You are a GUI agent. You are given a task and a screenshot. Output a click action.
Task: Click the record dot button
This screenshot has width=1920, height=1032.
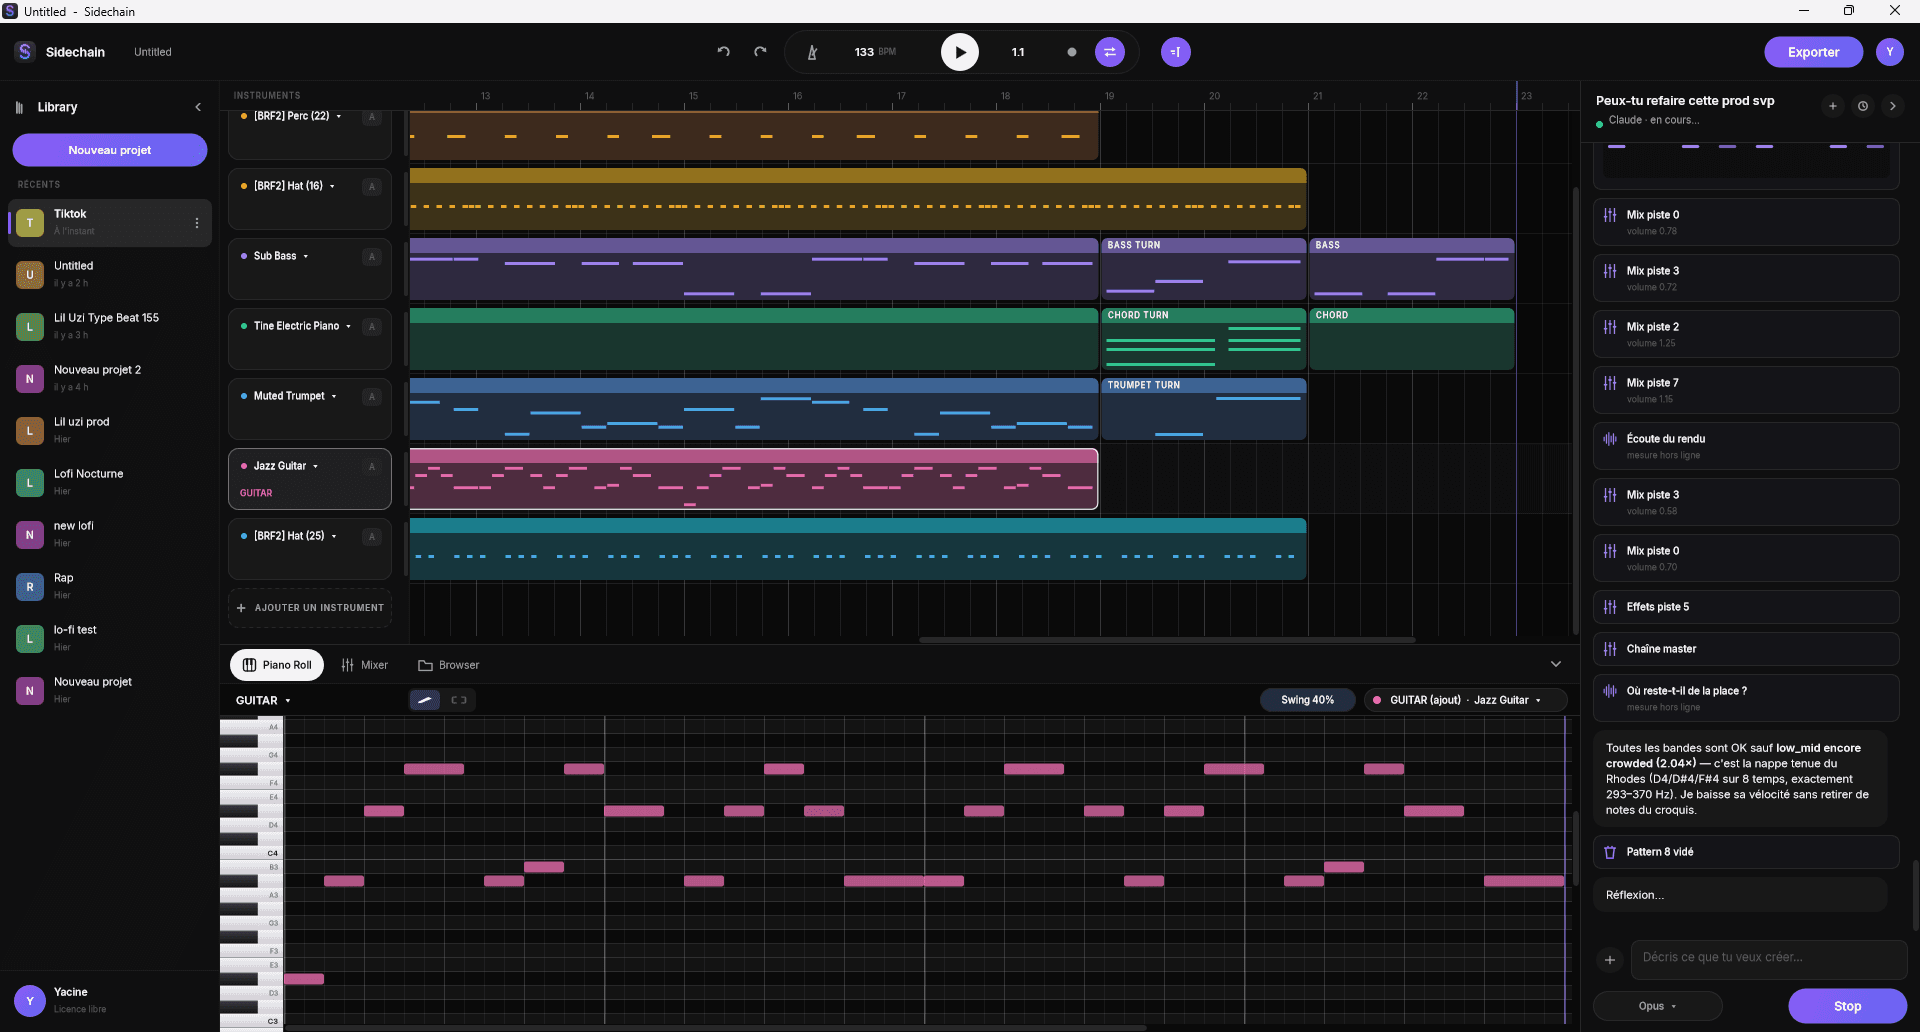(x=1072, y=52)
